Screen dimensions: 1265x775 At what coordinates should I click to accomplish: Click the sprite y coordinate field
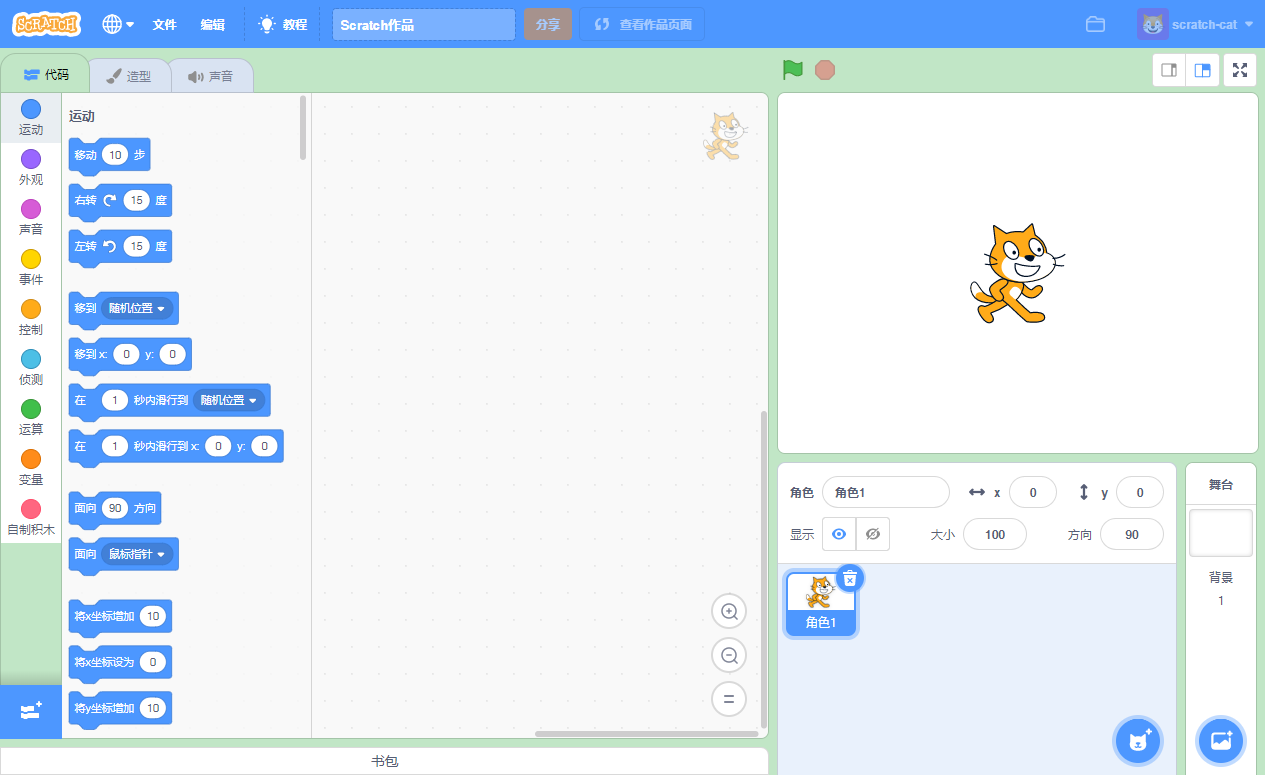[x=1140, y=492]
